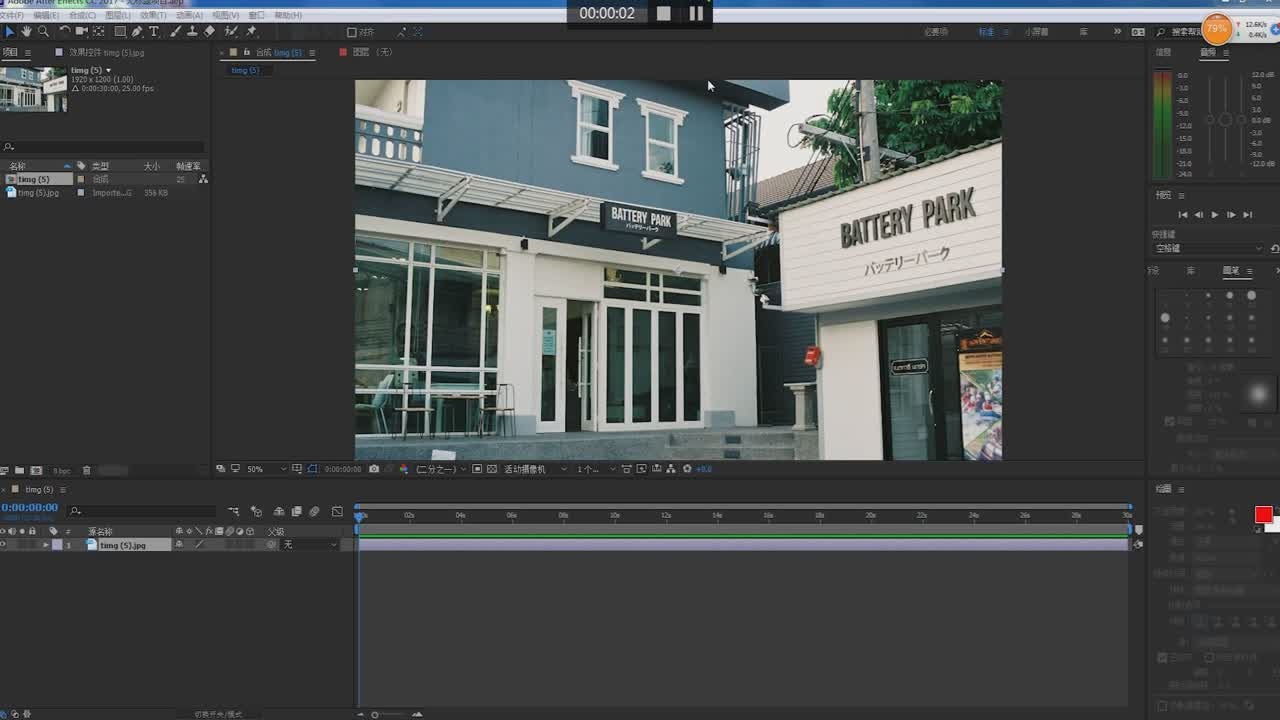This screenshot has width=1280, height=720.
Task: Select the timg (5) composition in project list
Action: [x=40, y=179]
